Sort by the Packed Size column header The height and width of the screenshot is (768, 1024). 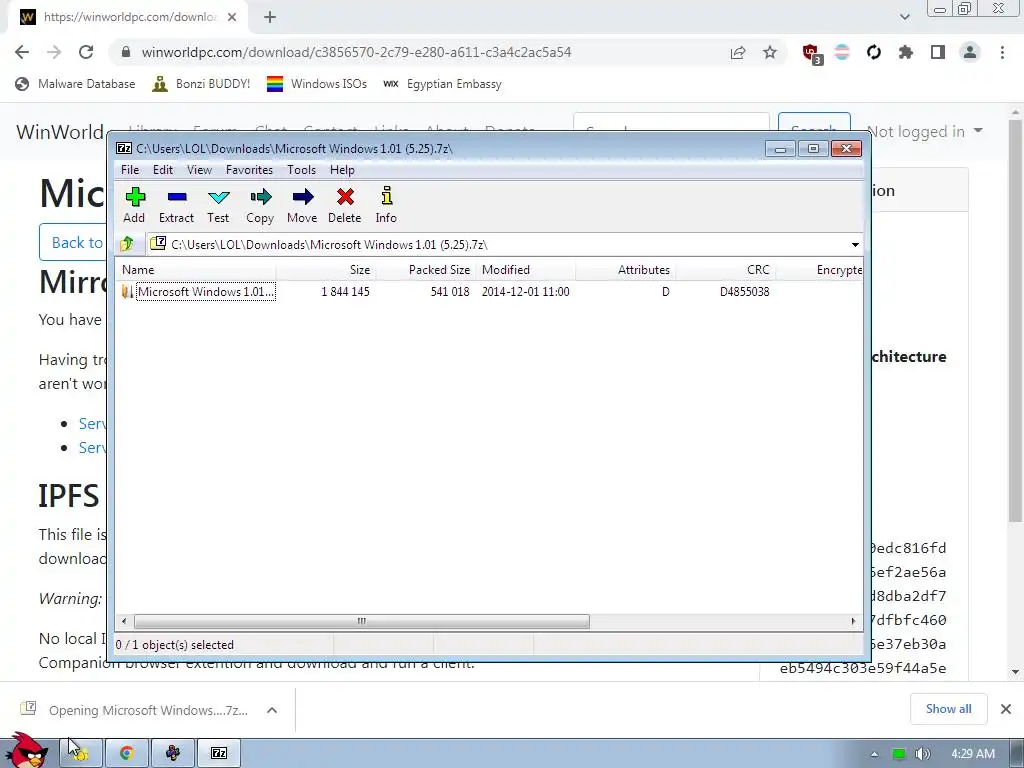tap(426, 270)
